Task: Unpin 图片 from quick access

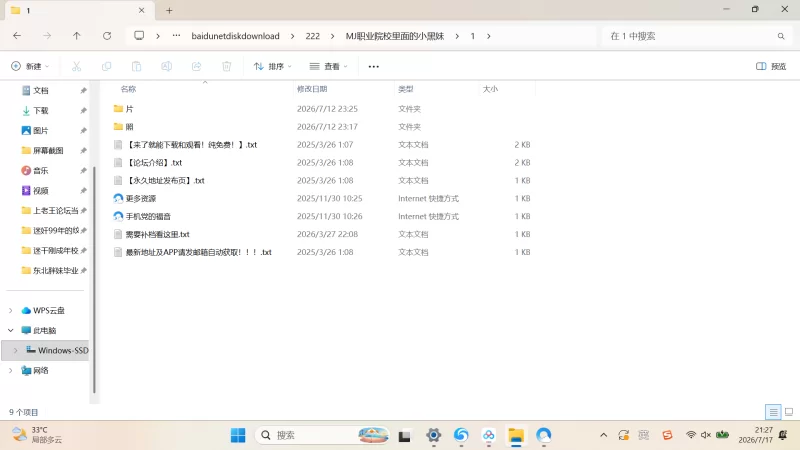Action: coord(83,131)
